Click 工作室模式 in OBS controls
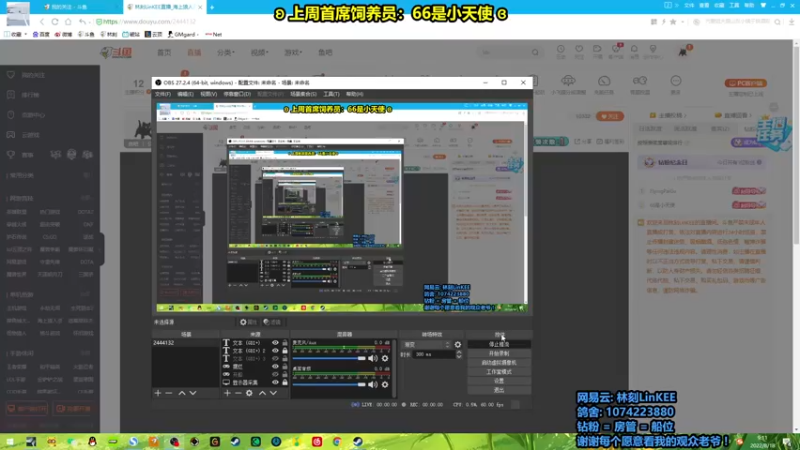The image size is (800, 450). (x=499, y=371)
